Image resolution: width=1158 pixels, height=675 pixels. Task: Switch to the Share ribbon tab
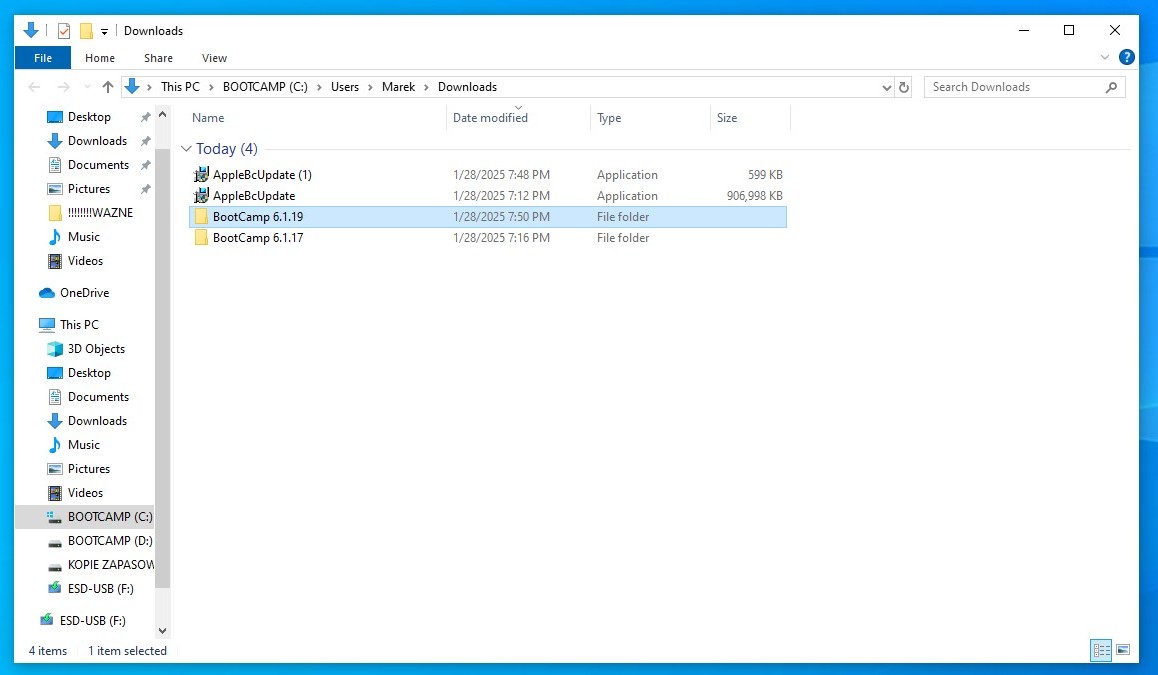click(x=158, y=58)
